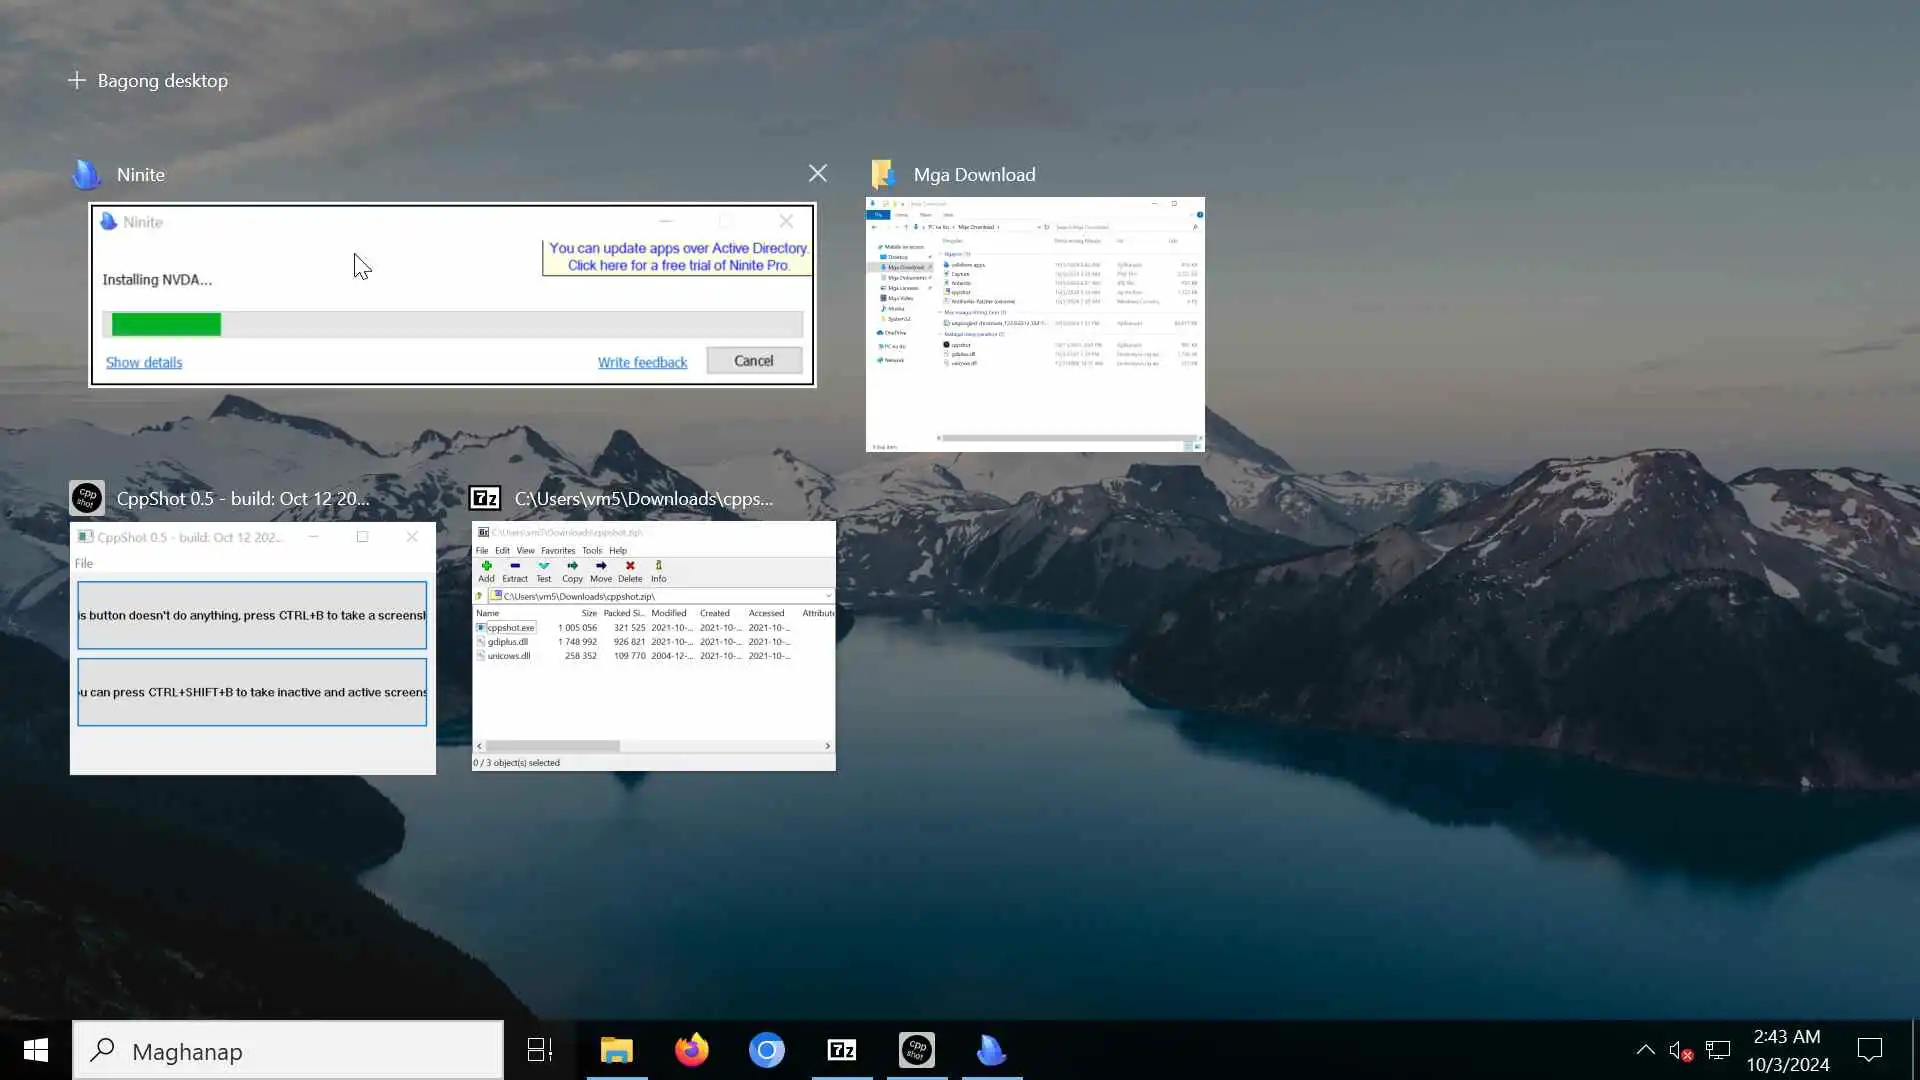This screenshot has height=1080, width=1920.
Task: Open the clock showing 2:43 AM
Action: tap(1787, 1050)
